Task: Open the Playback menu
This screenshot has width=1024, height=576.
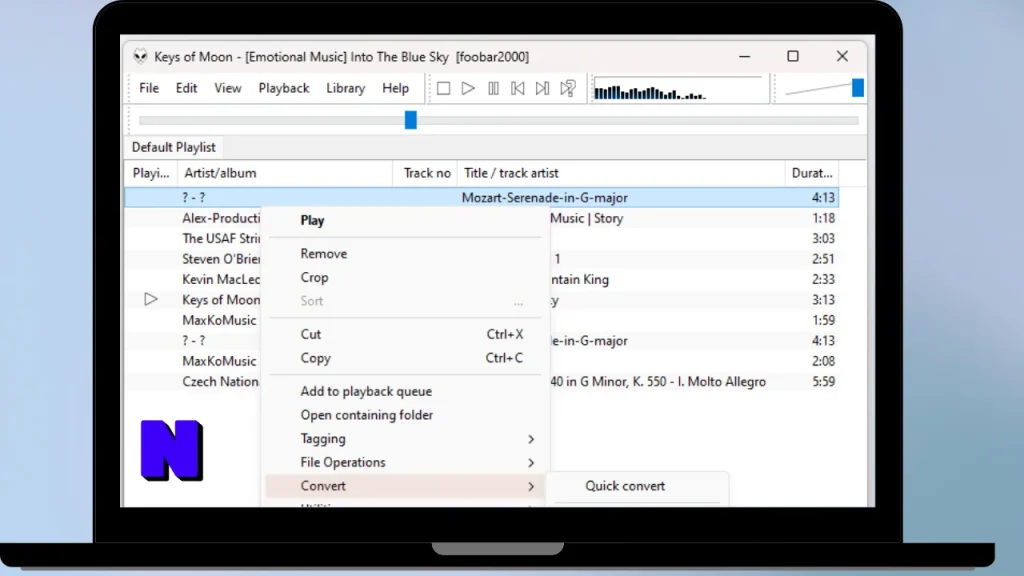Action: pos(283,88)
